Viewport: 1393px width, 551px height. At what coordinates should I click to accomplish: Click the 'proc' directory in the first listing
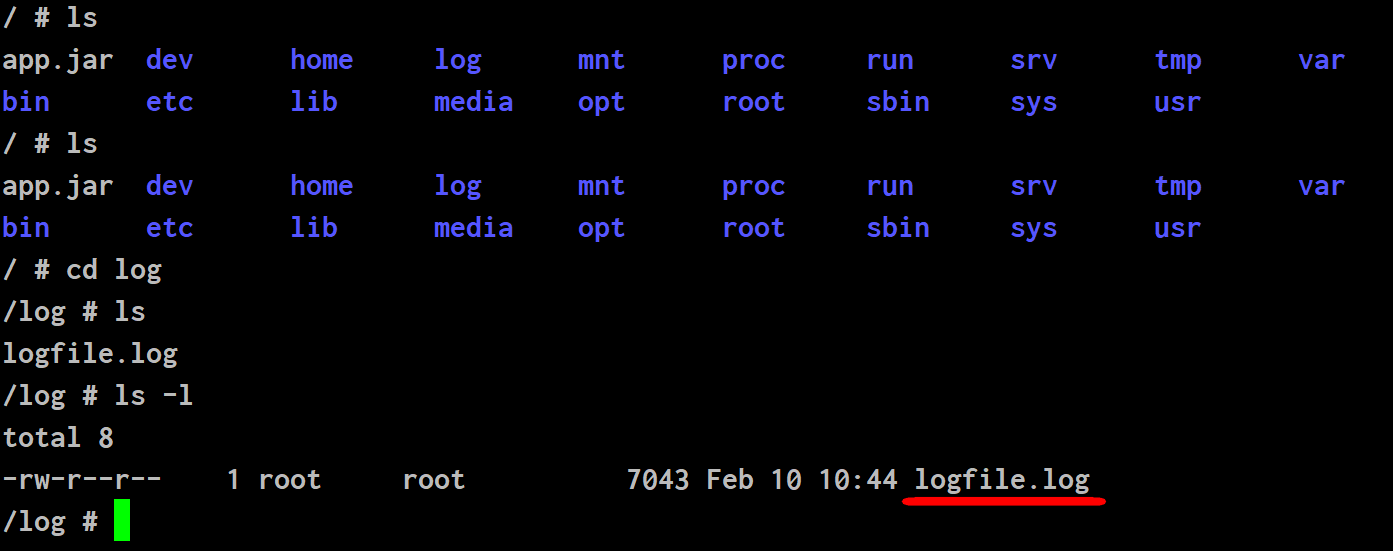coord(754,61)
